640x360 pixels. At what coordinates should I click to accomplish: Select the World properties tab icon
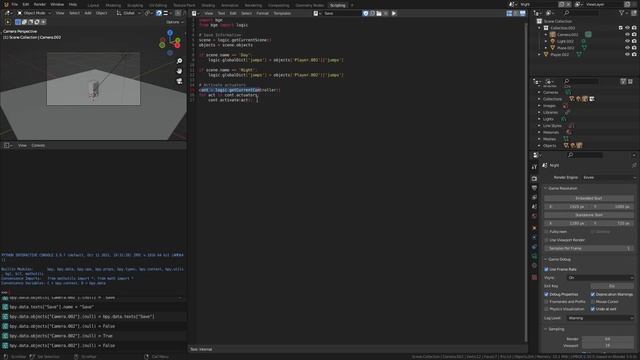pyautogui.click(x=534, y=216)
